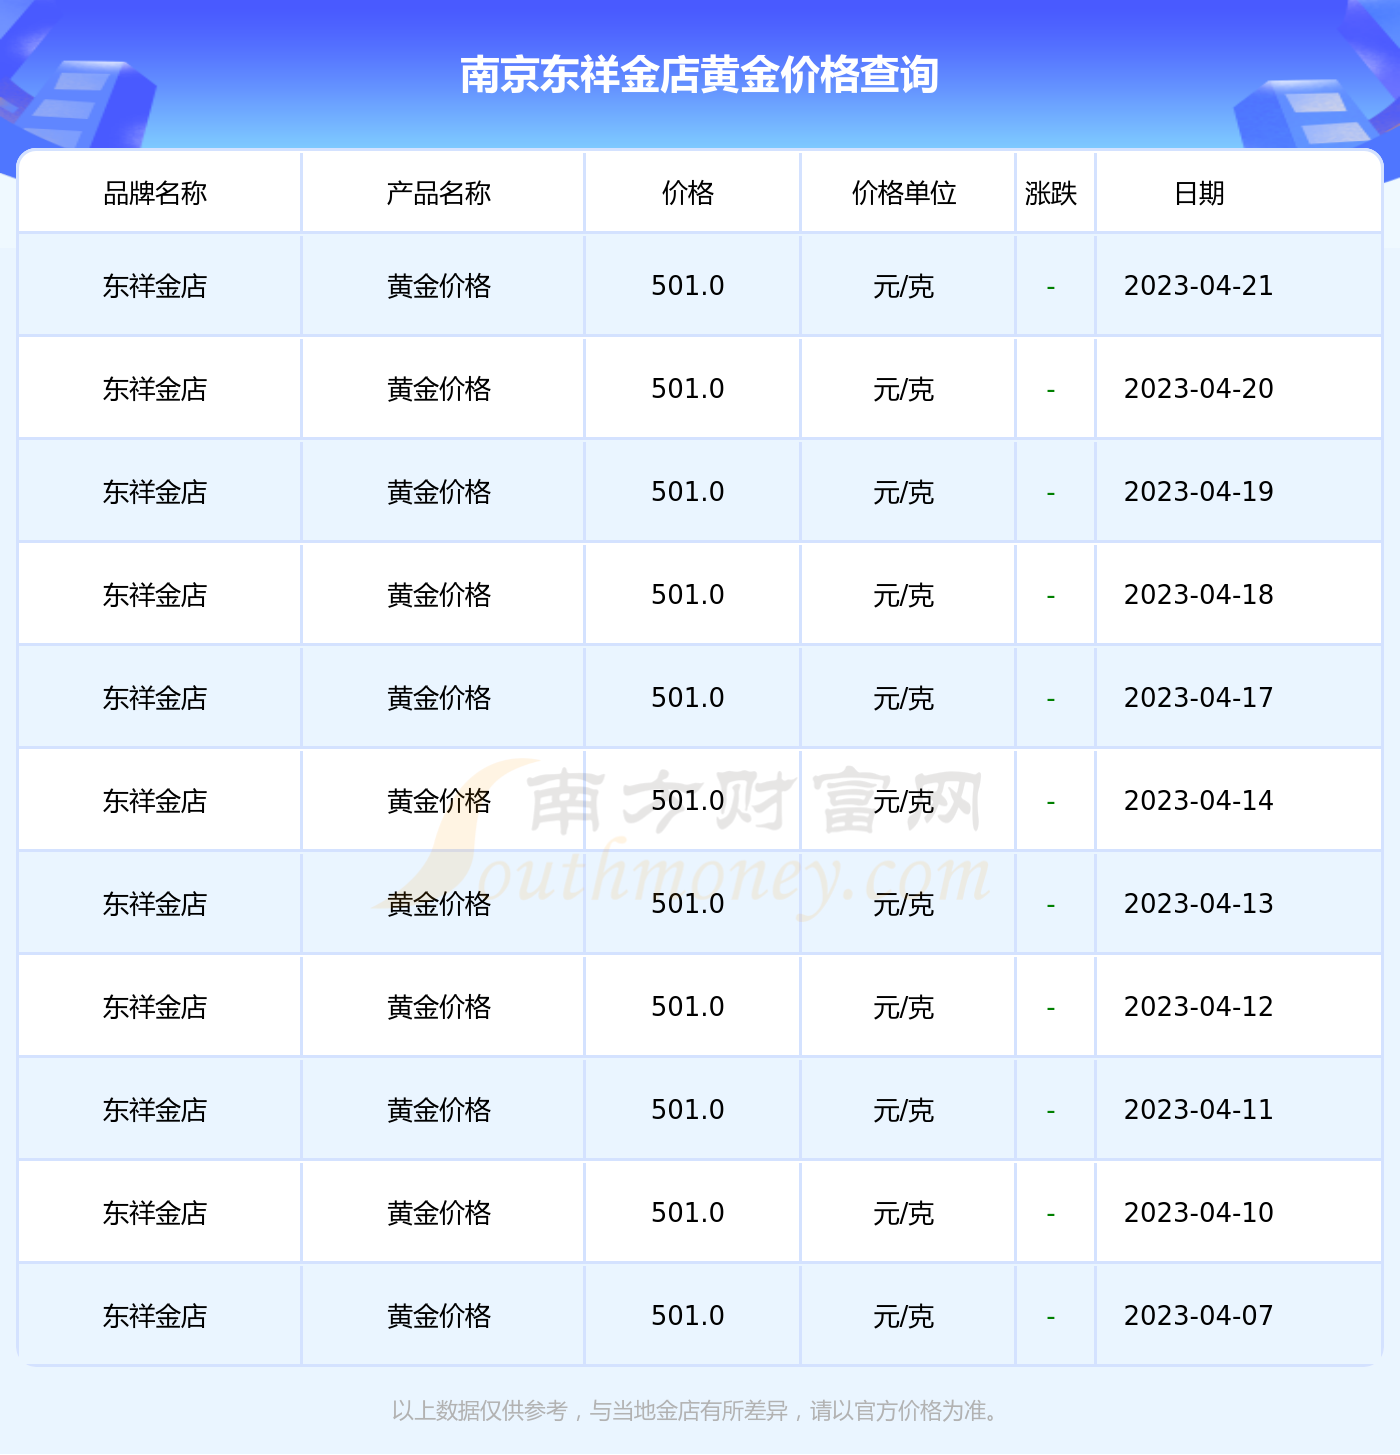This screenshot has width=1400, height=1455.
Task: Click 黄金价格 in the 2023-04-07 row
Action: coord(439,1317)
